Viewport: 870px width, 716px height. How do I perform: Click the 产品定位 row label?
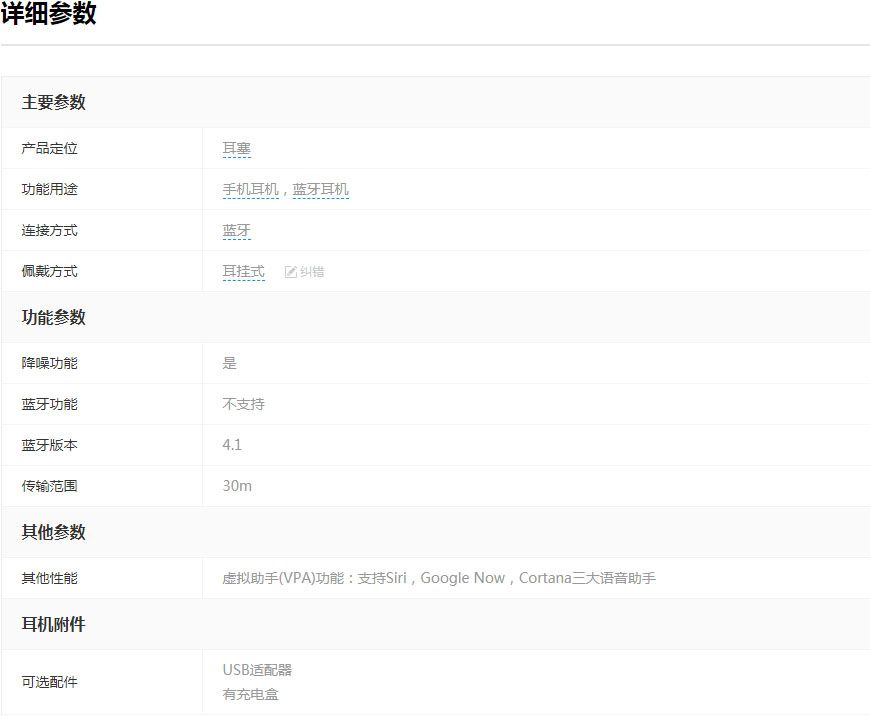[x=50, y=149]
